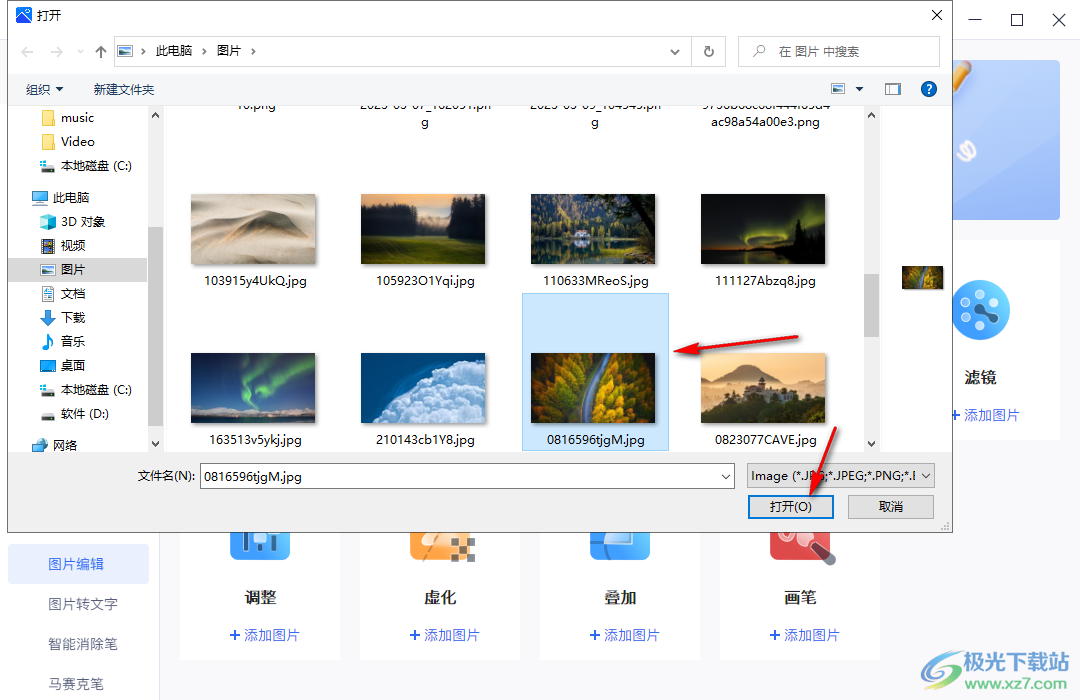Select the 111127Abzq8.jpg aurora thumbnail
The image size is (1080, 700).
click(x=763, y=229)
